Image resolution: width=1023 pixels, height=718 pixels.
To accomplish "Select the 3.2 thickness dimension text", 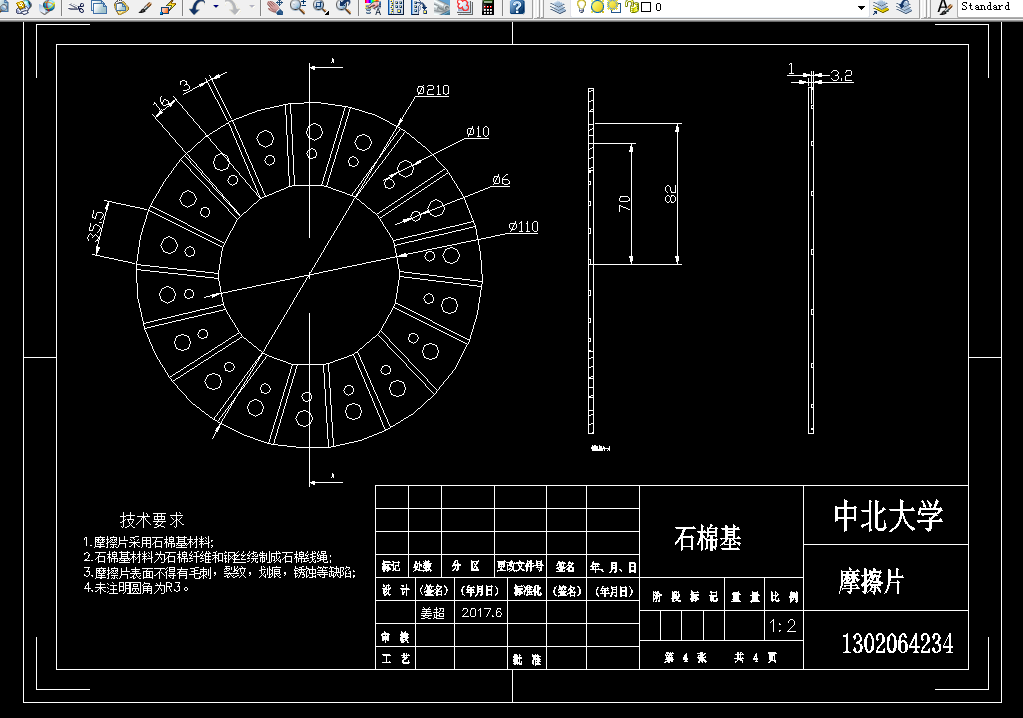I will (842, 76).
